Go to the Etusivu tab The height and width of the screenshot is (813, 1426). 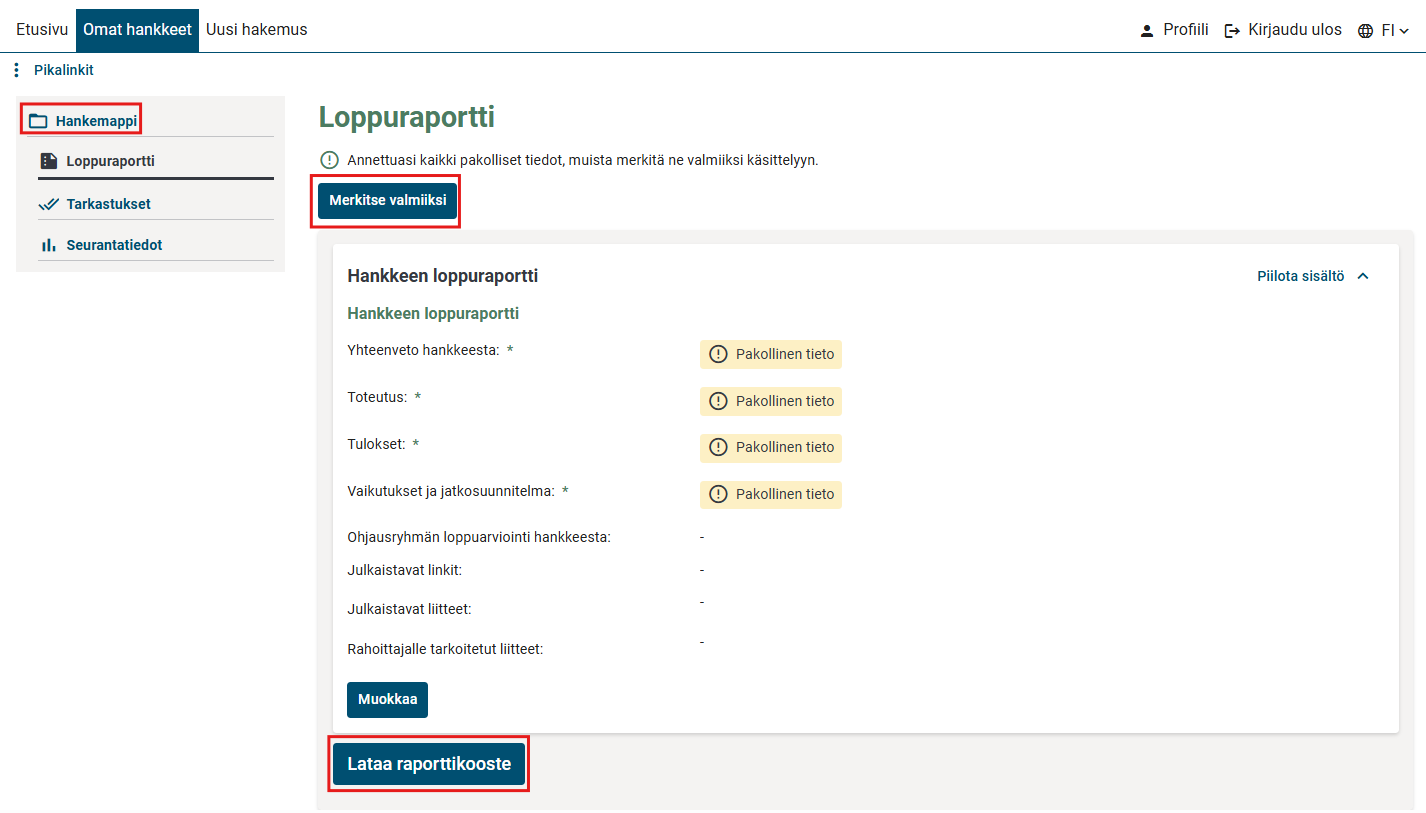42,30
